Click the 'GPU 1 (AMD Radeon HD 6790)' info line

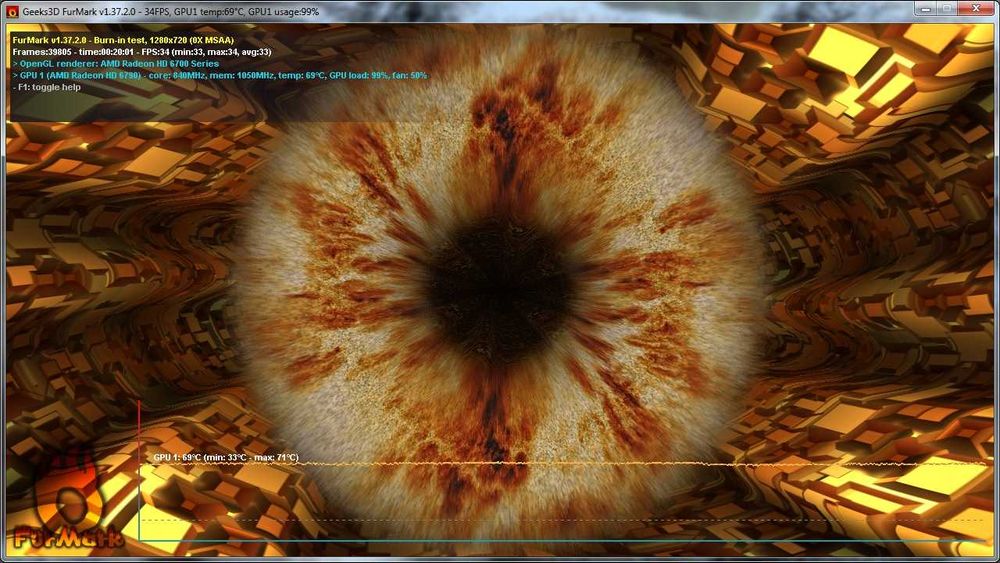pyautogui.click(x=220, y=75)
